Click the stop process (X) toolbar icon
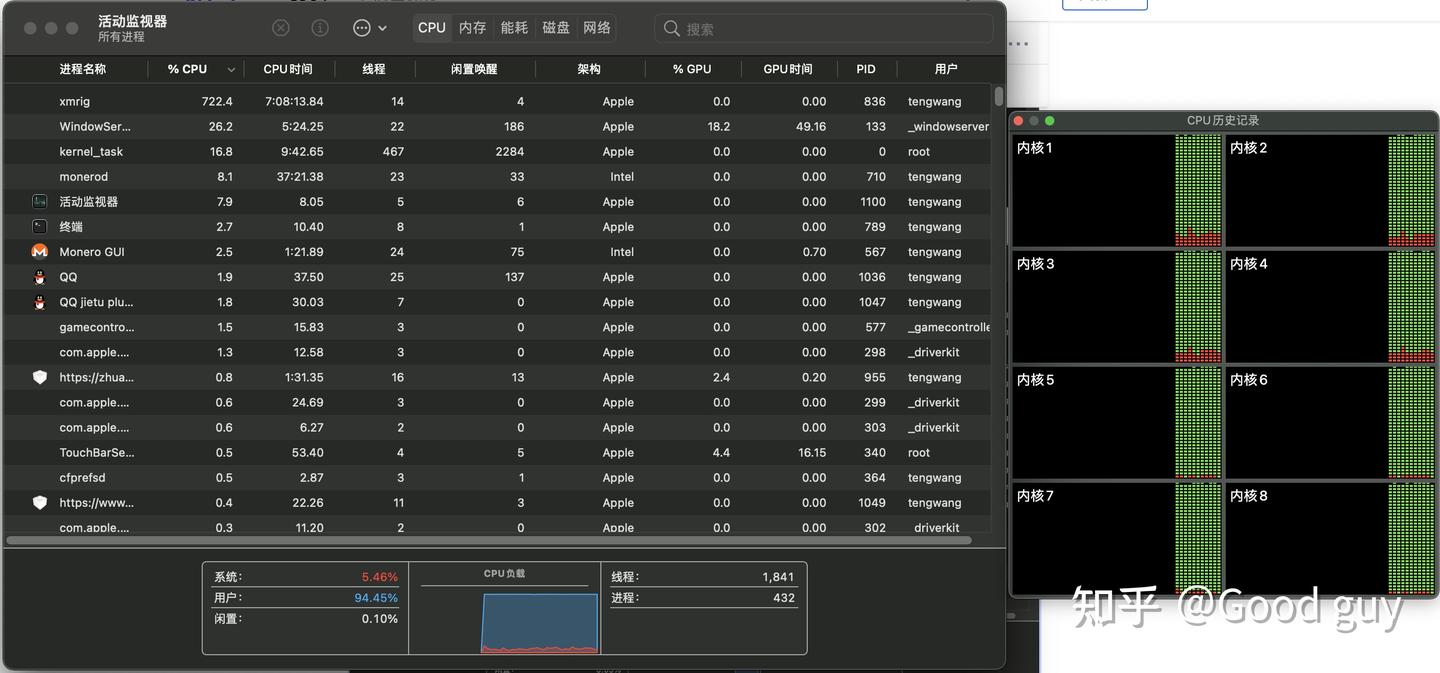 (x=281, y=28)
